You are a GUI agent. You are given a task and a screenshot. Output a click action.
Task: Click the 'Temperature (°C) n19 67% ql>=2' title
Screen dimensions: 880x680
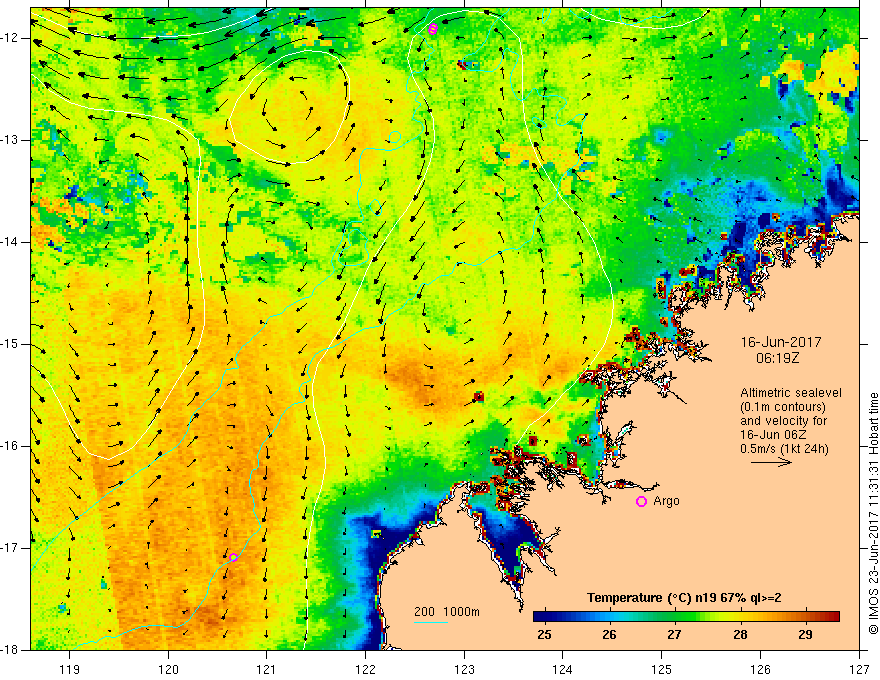(684, 598)
